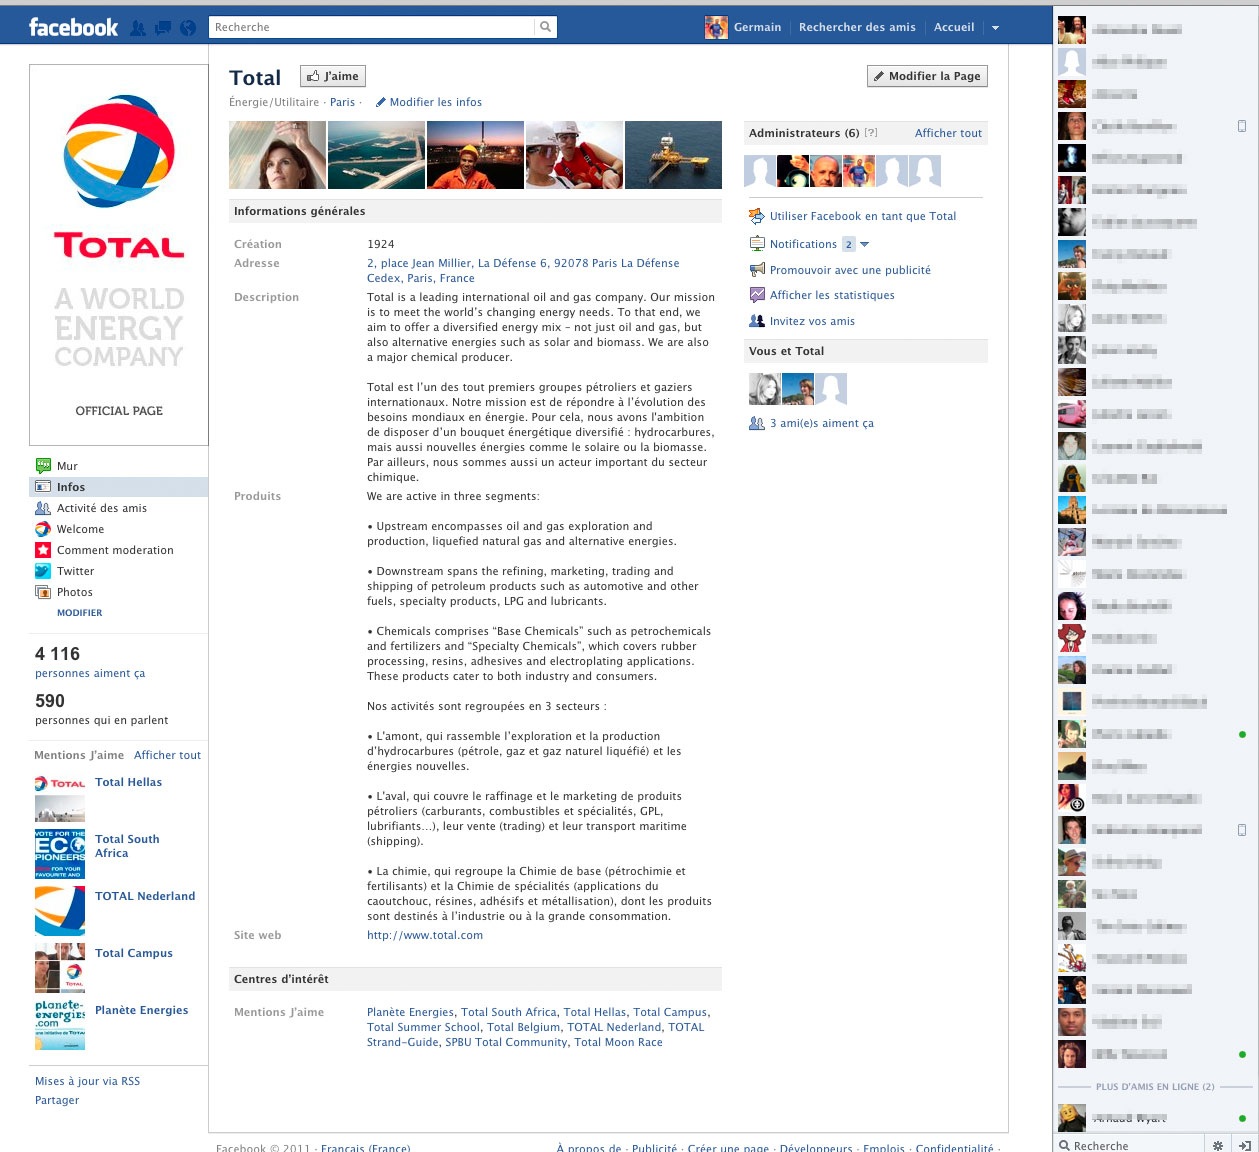Screen dimensions: 1259x1152
Task: Click the red Comment moderation icon
Action: 43,550
